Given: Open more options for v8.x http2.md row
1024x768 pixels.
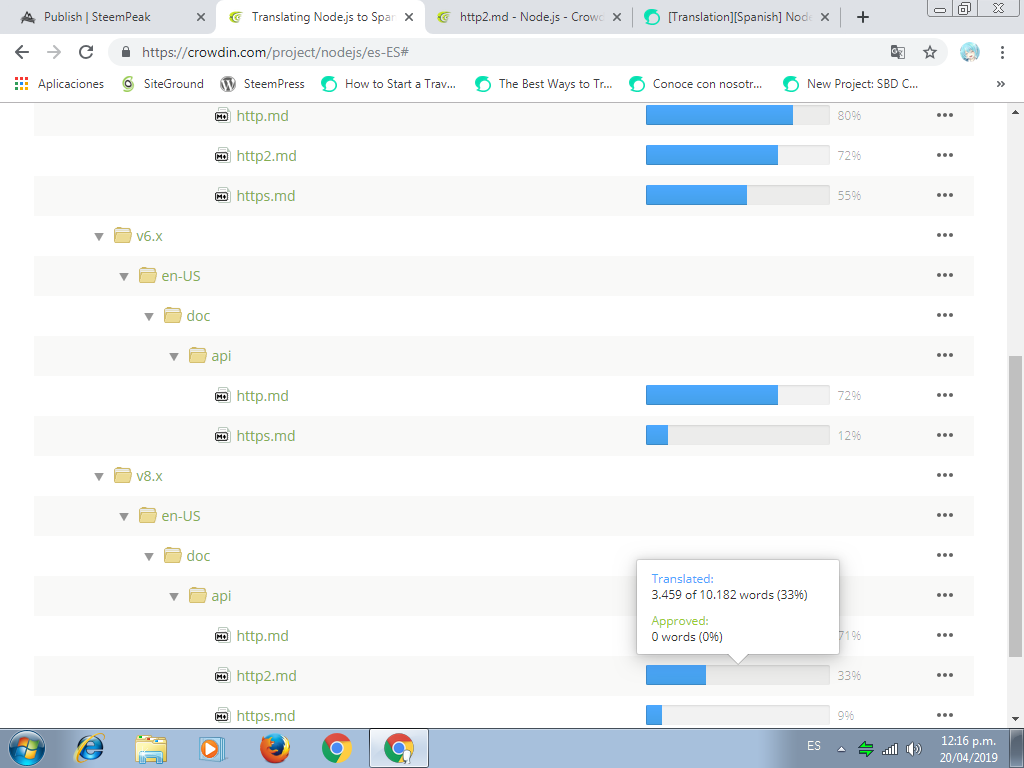Looking at the screenshot, I should (944, 676).
